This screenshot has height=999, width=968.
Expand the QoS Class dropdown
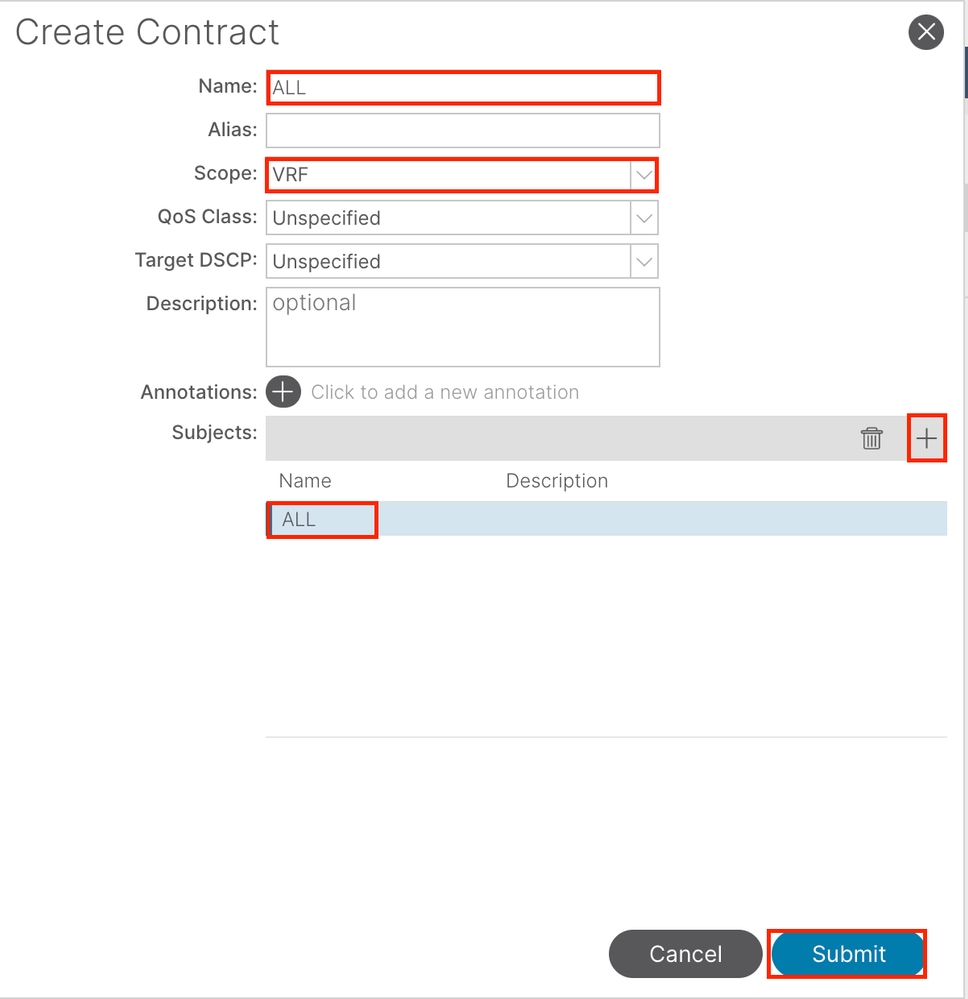[643, 218]
